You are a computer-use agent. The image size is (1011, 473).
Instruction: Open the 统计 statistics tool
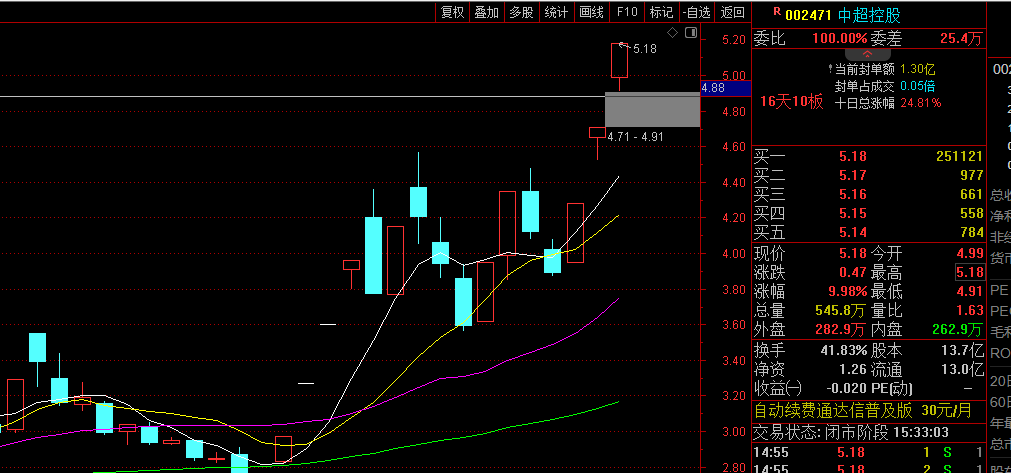click(x=556, y=12)
